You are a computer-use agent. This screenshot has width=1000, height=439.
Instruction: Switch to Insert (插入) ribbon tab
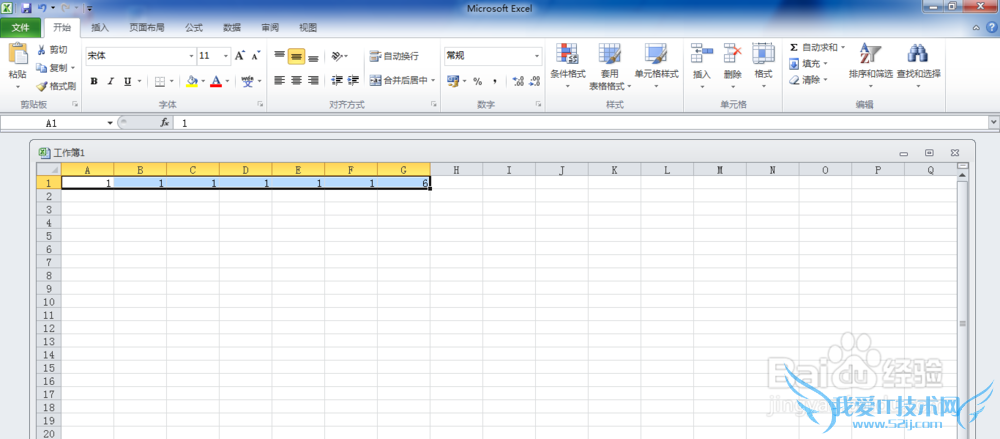pyautogui.click(x=100, y=27)
